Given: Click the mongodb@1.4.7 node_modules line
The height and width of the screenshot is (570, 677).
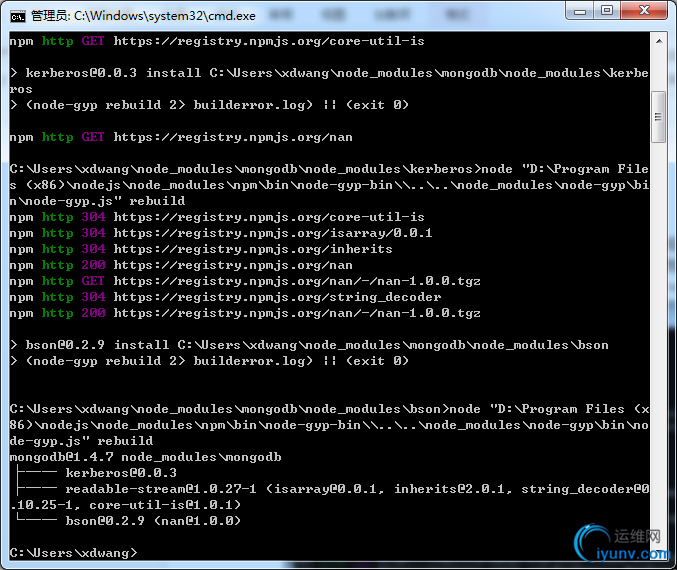Looking at the screenshot, I should (x=146, y=457).
